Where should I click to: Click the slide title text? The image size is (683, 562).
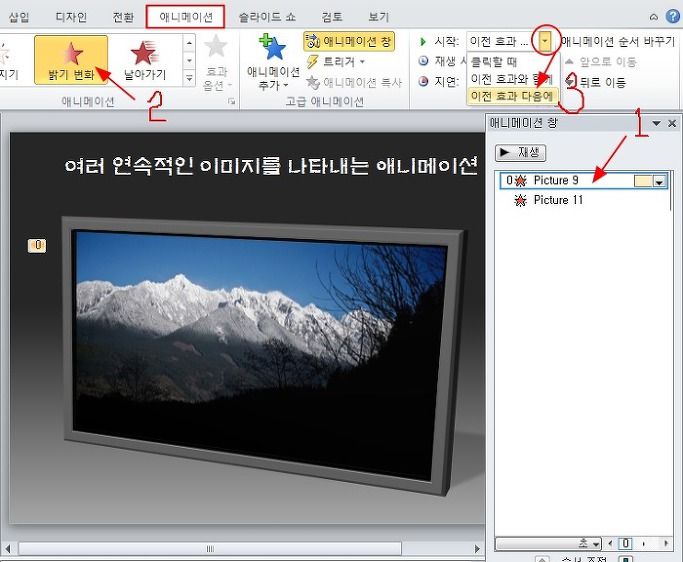[271, 166]
